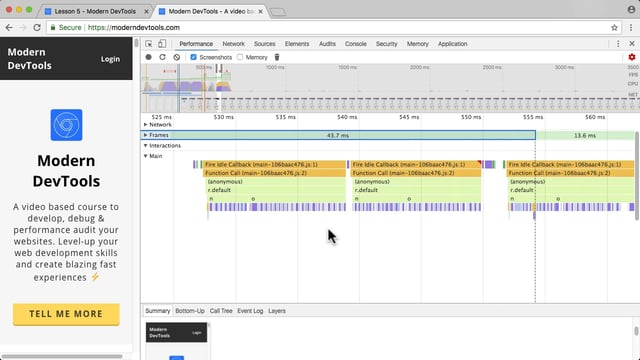The width and height of the screenshot is (640, 360).
Task: Reload the page in the browser
Action: 37,28
